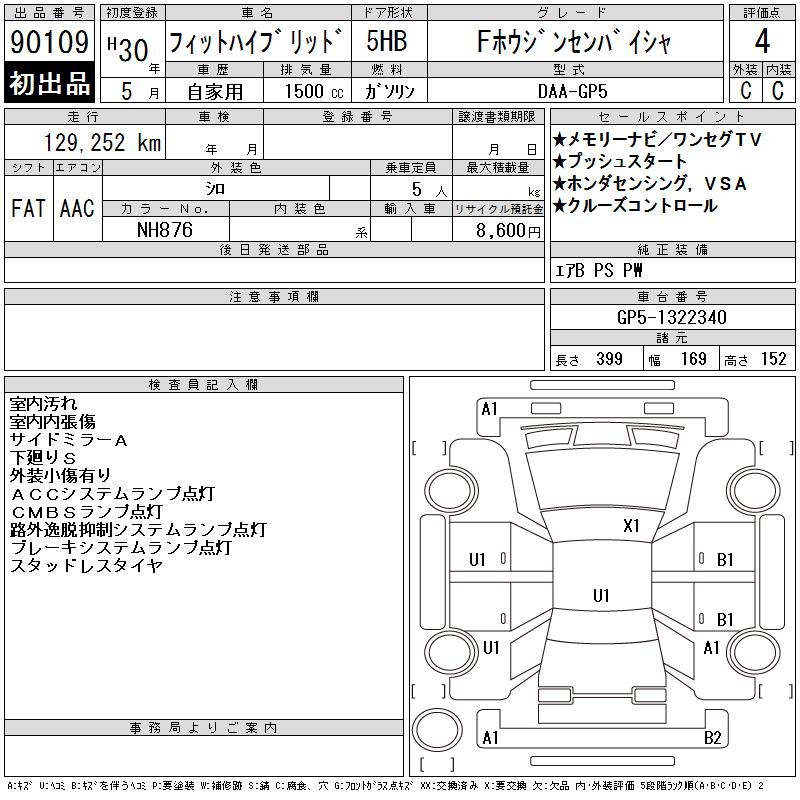The height and width of the screenshot is (800, 800).
Task: Click the X1 mark on the windshield
Action: [631, 526]
